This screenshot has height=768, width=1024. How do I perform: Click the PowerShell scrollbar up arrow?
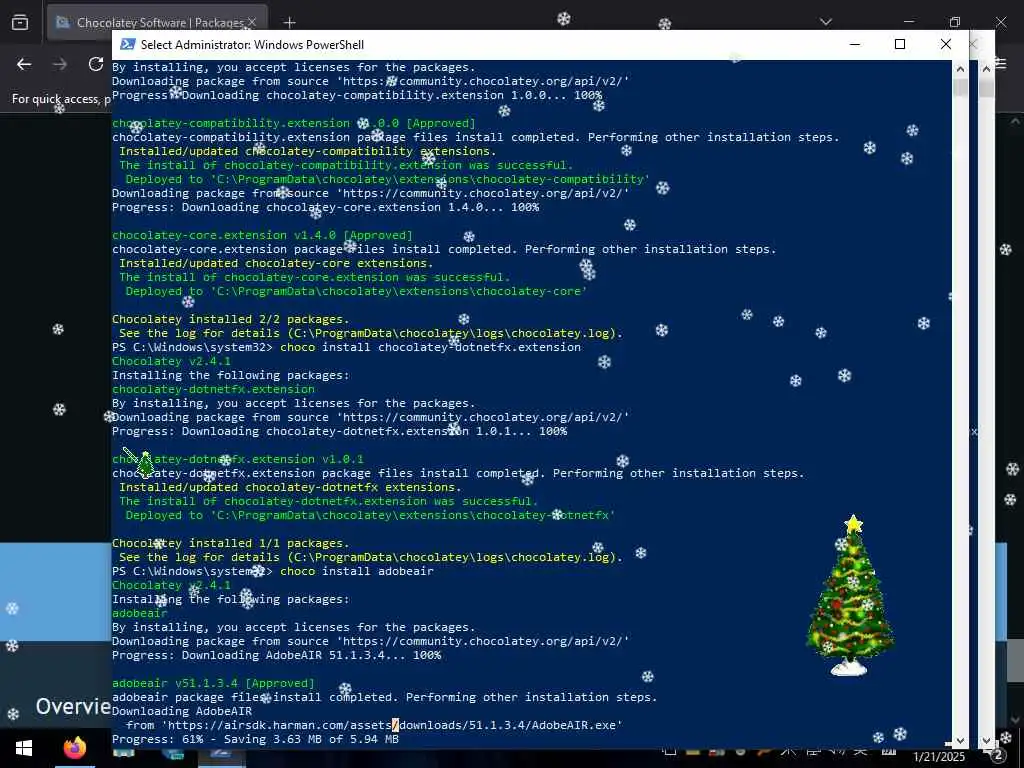(960, 68)
